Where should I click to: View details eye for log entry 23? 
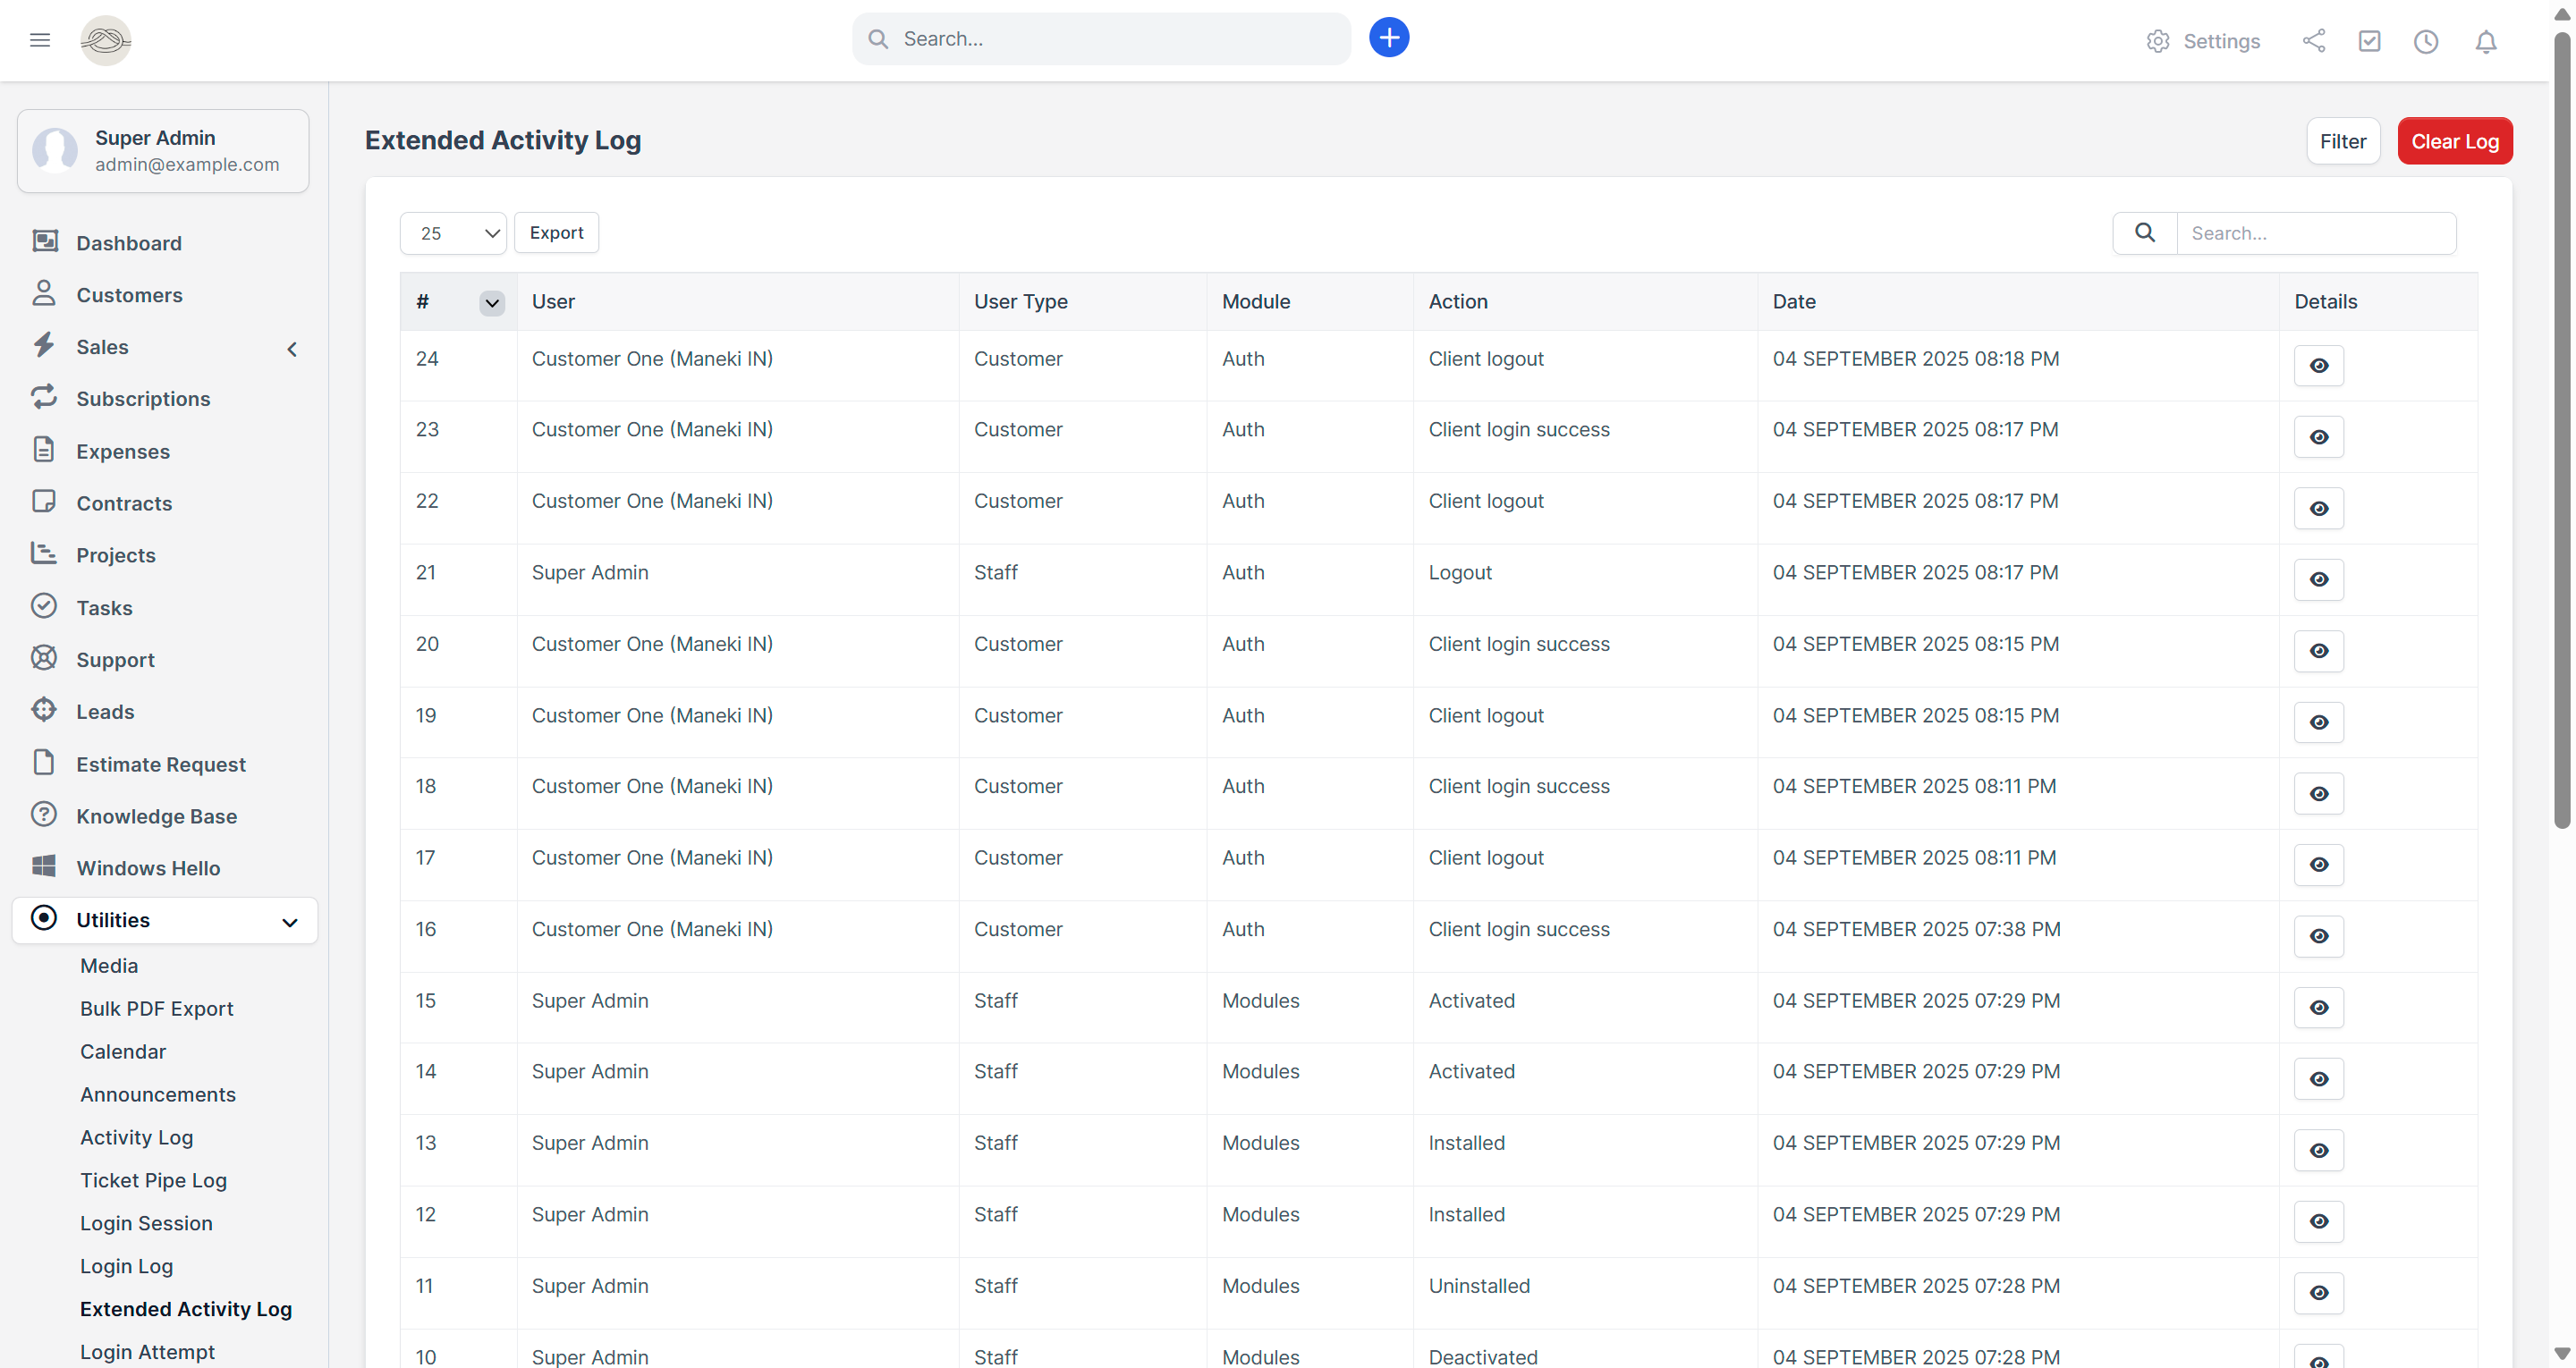pos(2319,437)
